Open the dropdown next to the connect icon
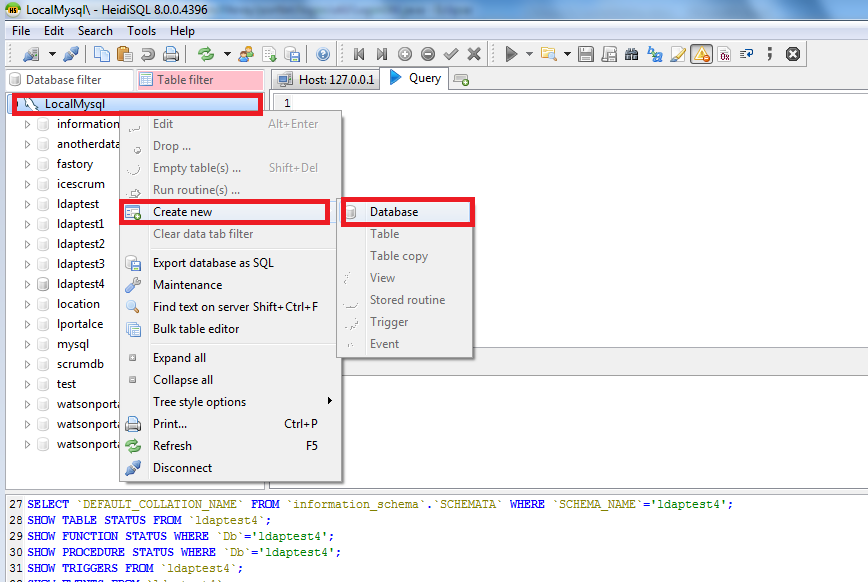Screen dimensions: 868x582 52,54
